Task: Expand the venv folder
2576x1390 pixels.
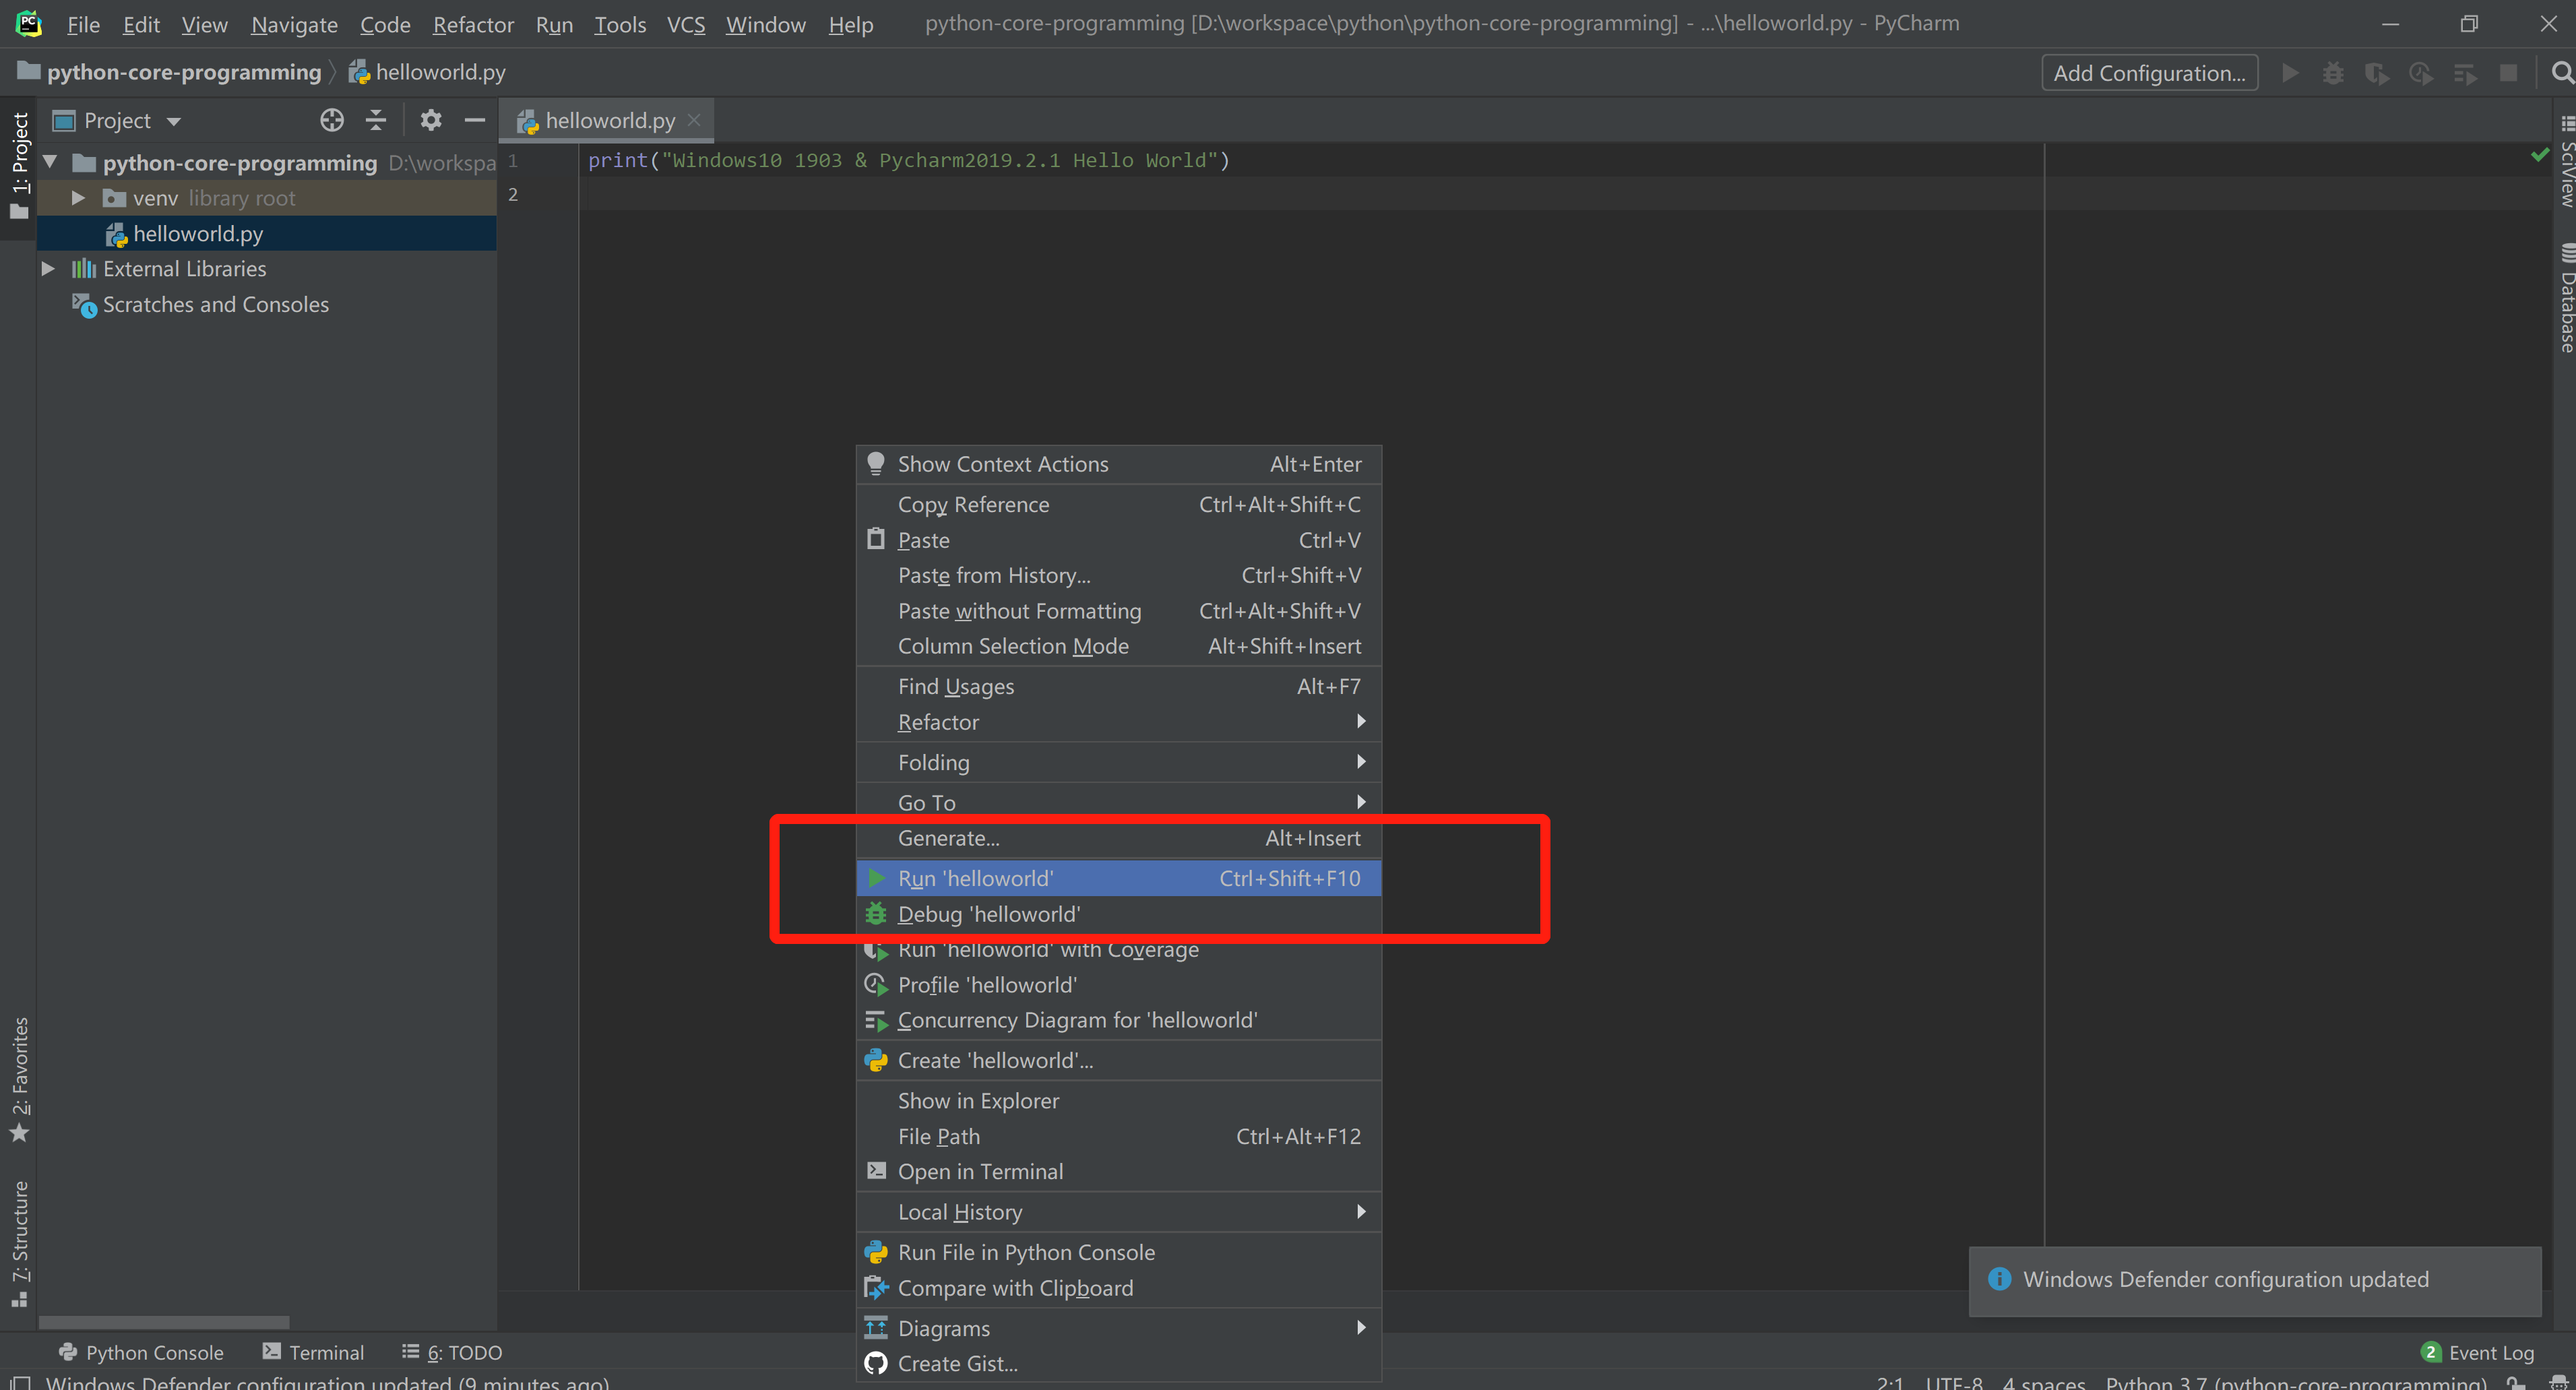Action: pyautogui.click(x=78, y=198)
